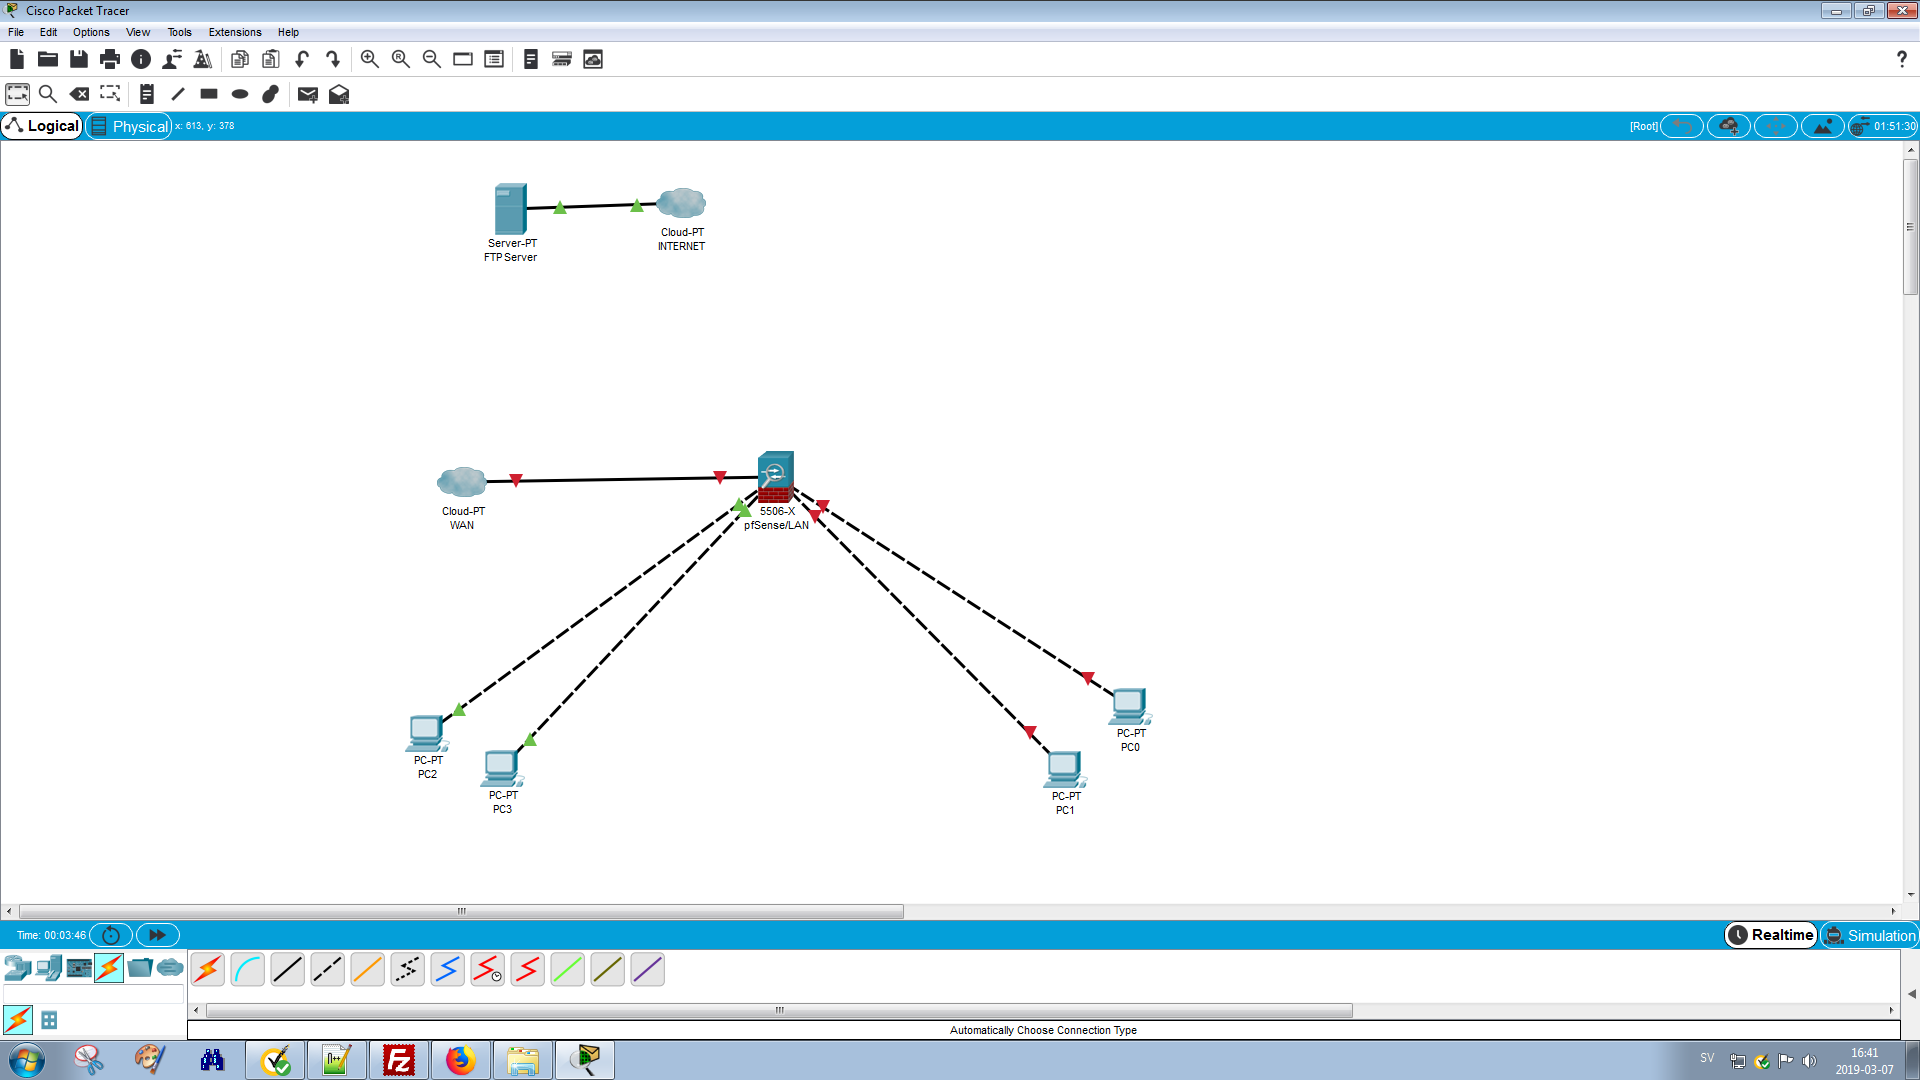
Task: Add a simple PDU envelope
Action: pos(308,94)
